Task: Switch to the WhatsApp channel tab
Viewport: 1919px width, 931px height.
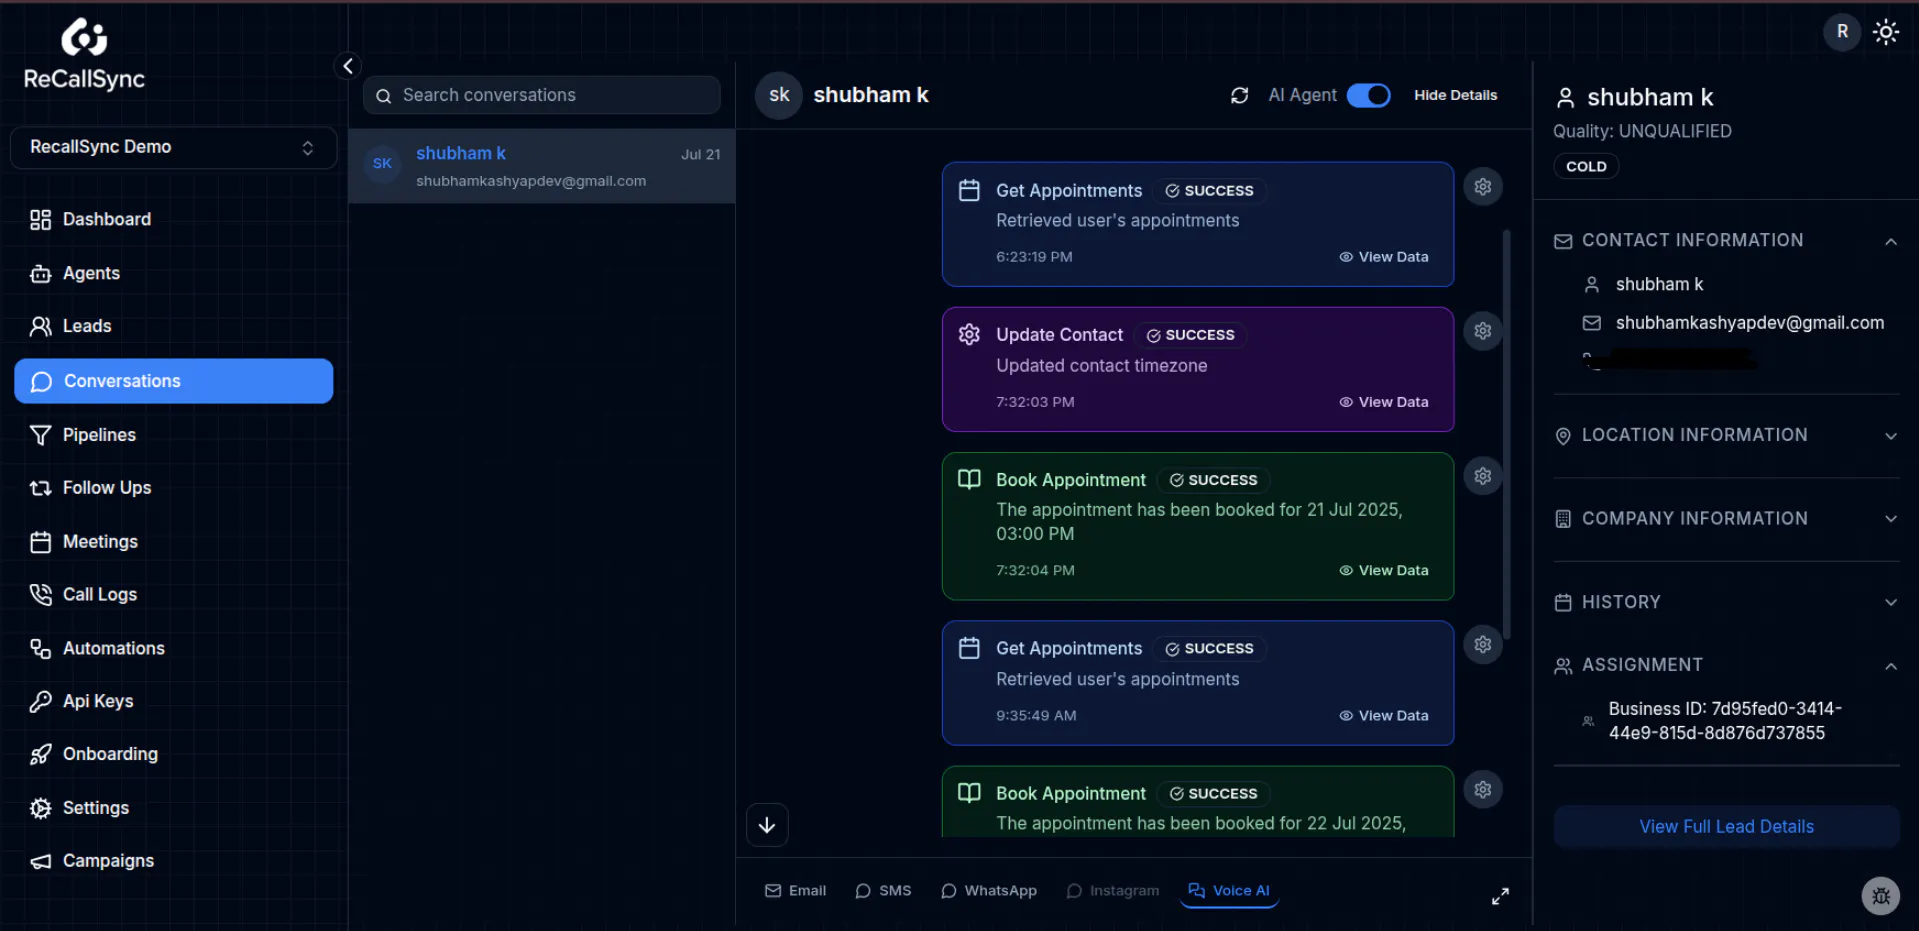Action: (989, 891)
